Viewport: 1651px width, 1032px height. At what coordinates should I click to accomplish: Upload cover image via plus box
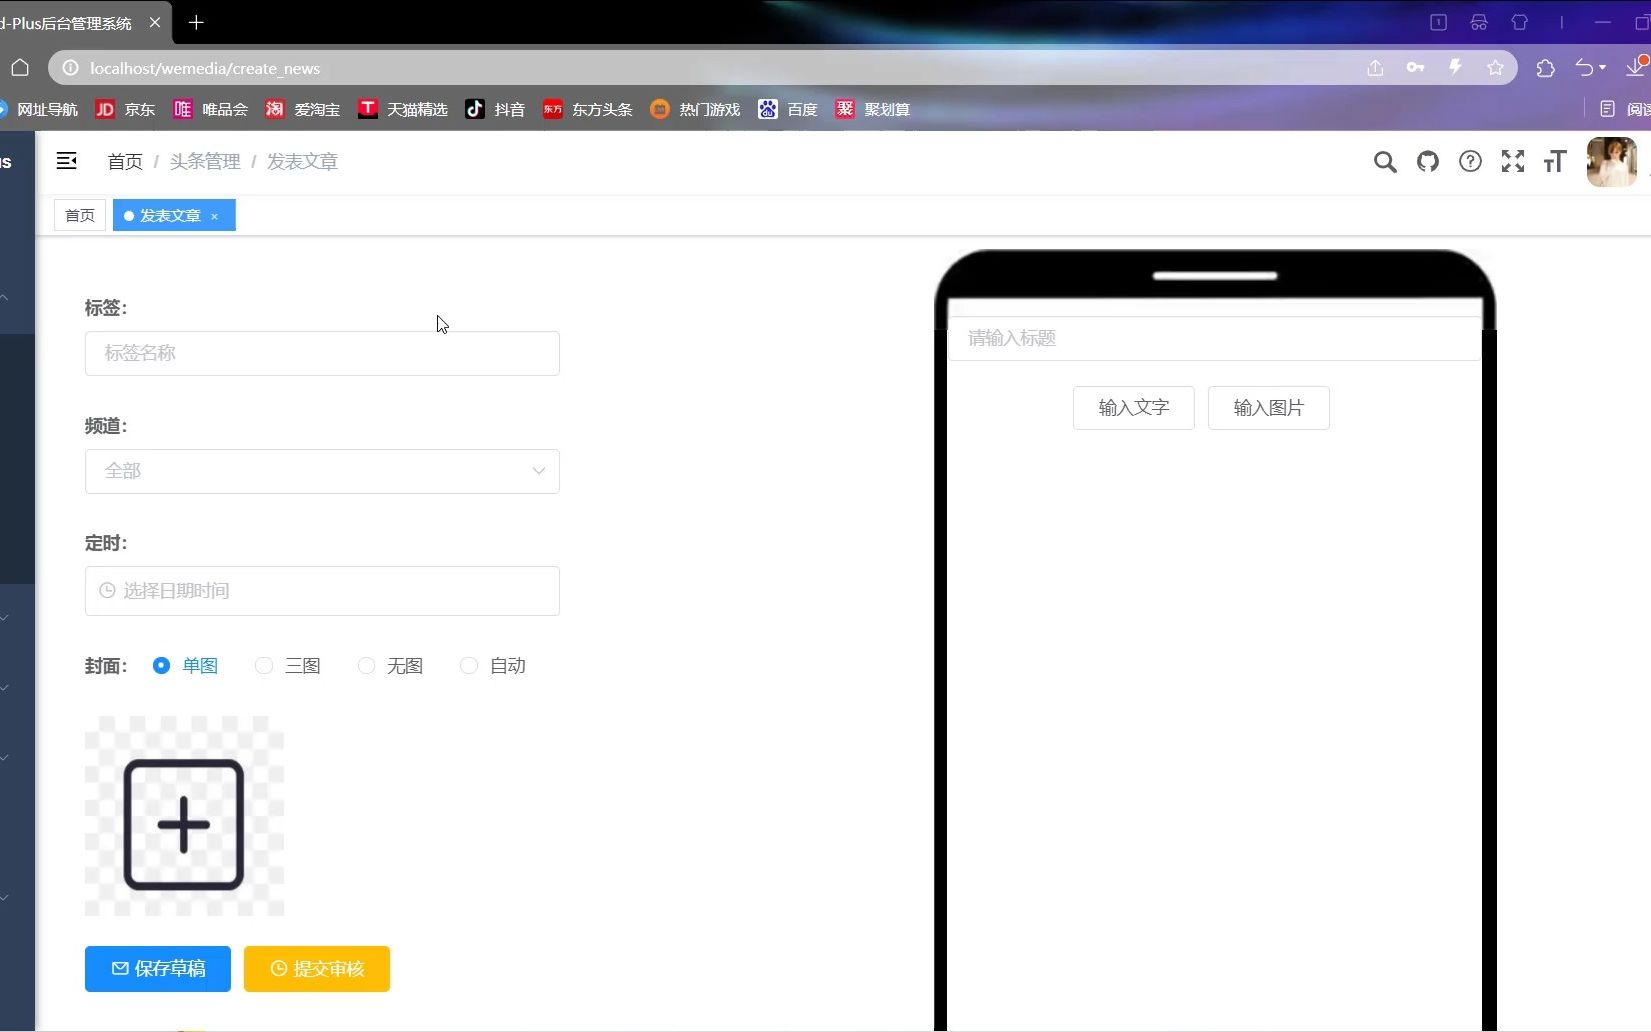tap(184, 816)
